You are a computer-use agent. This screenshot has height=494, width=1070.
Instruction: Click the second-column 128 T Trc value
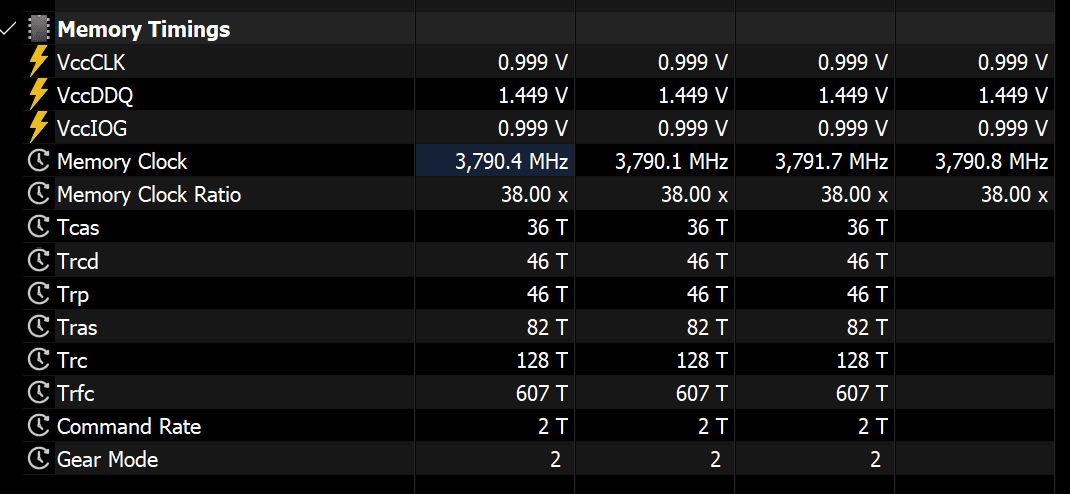703,360
